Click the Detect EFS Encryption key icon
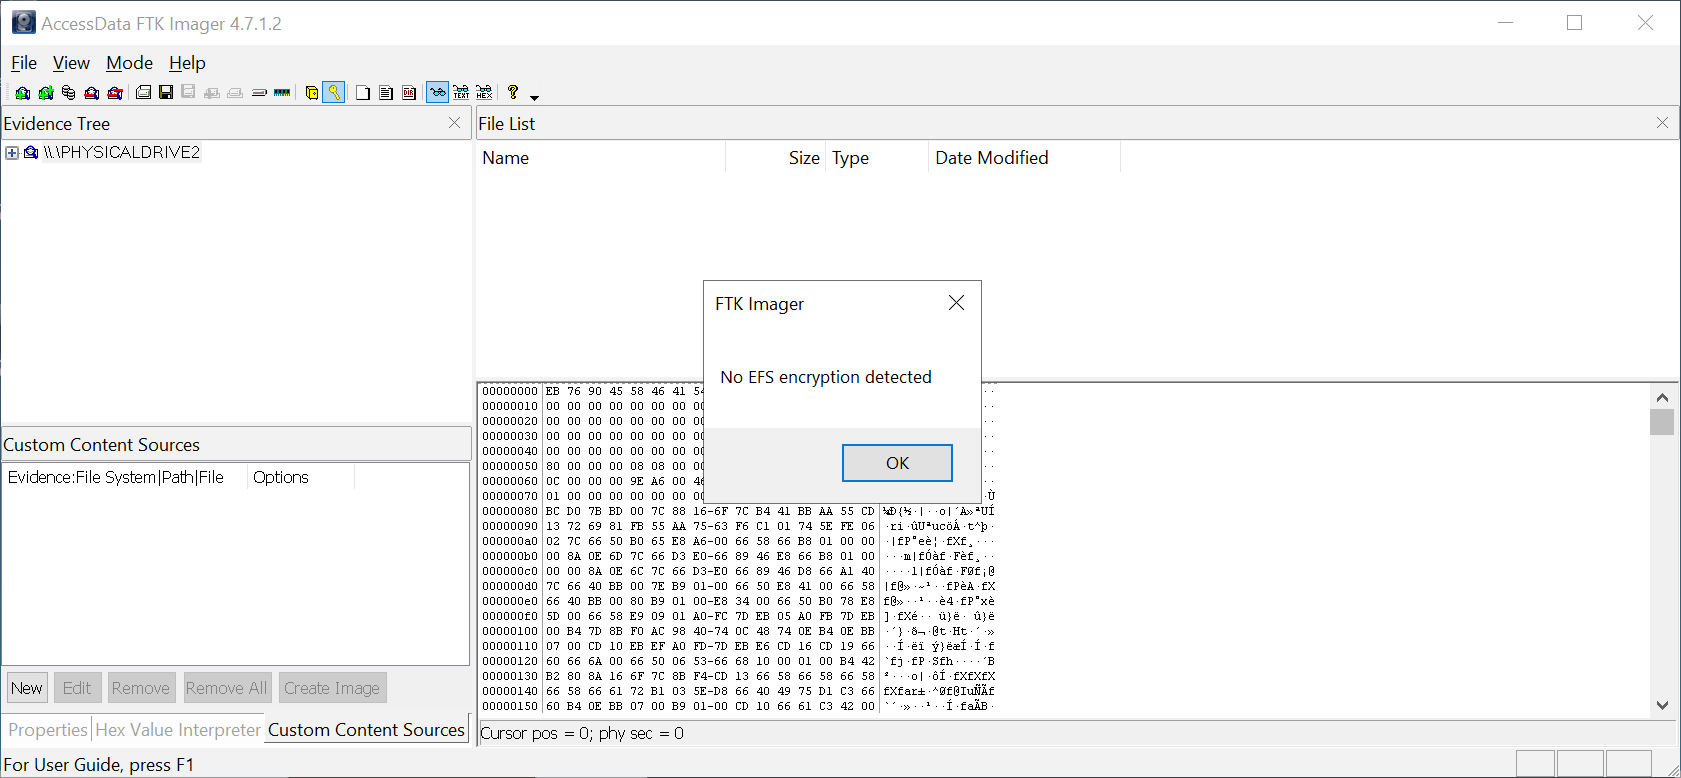1681x778 pixels. click(334, 93)
